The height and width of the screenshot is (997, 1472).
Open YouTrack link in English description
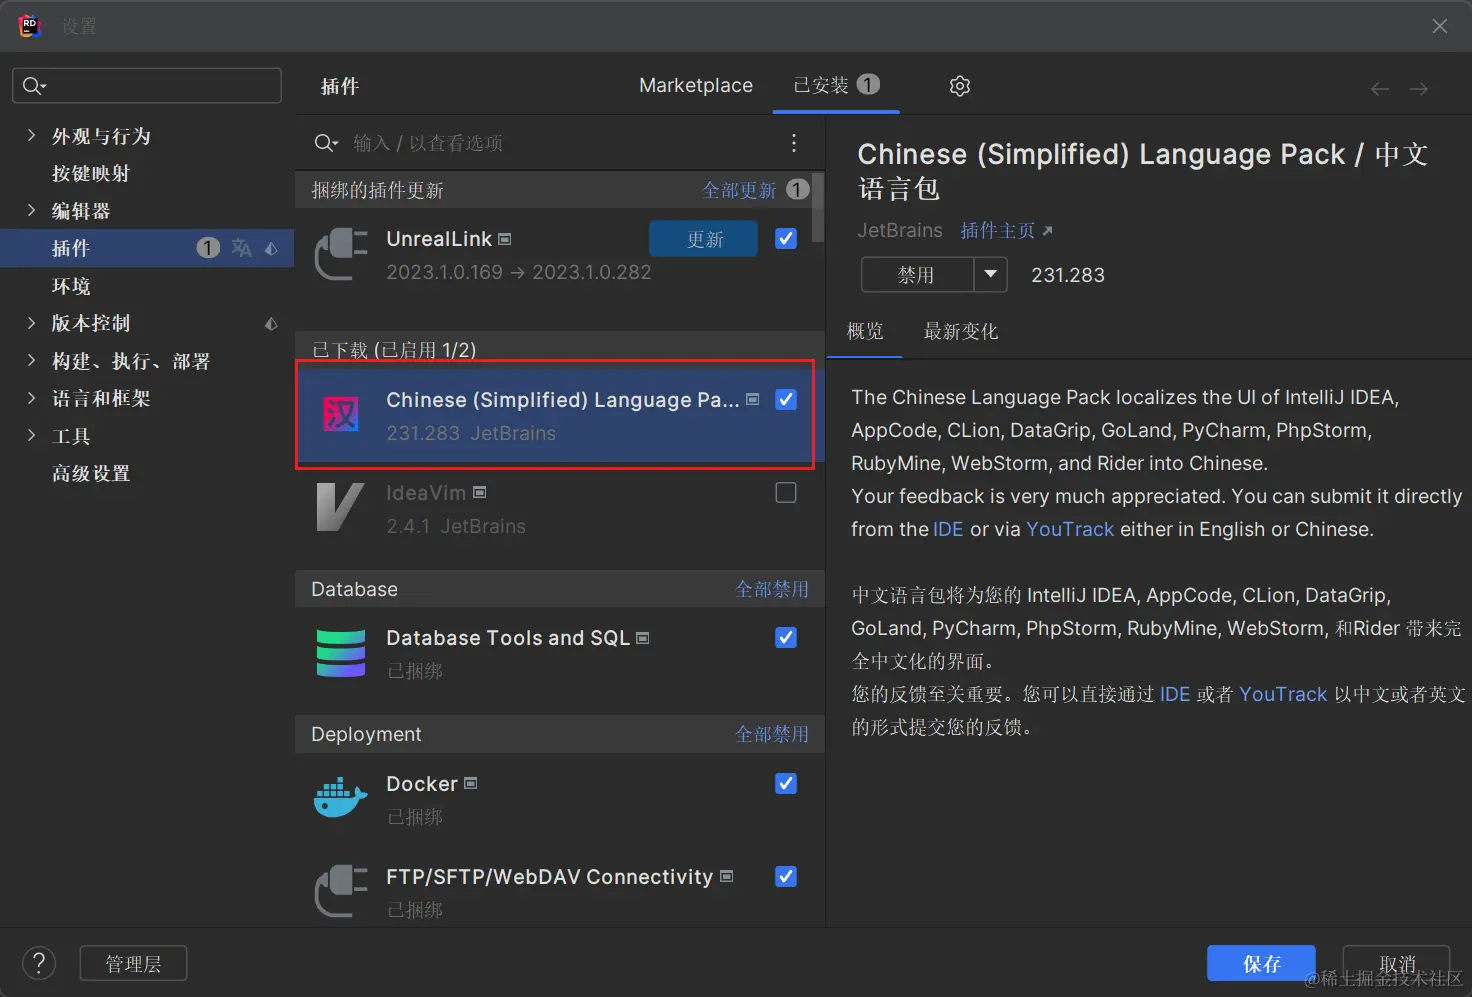tap(1070, 529)
